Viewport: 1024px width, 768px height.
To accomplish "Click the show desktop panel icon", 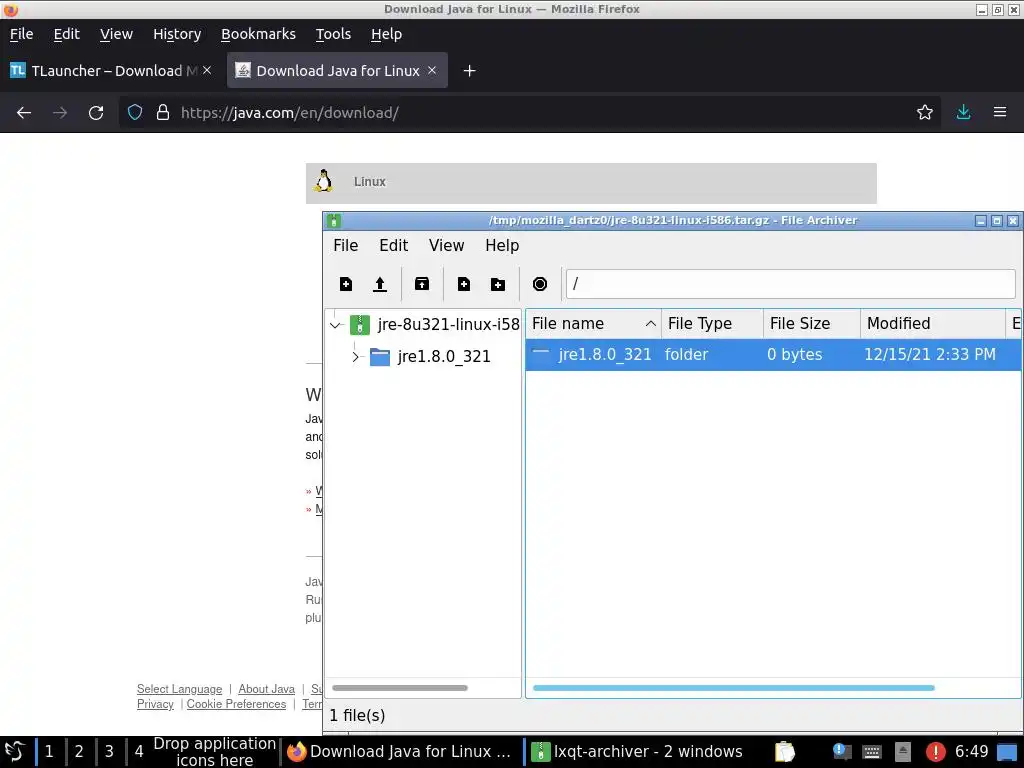I will tap(1006, 752).
